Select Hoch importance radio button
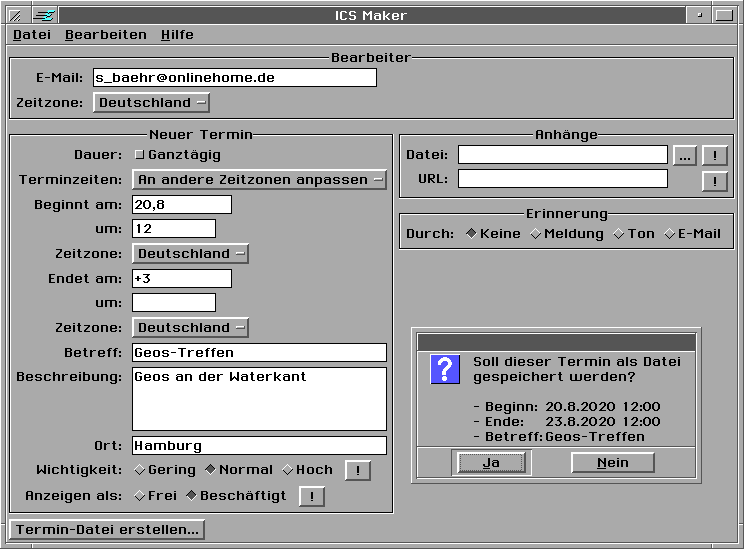Image resolution: width=744 pixels, height=549 pixels. tap(288, 470)
